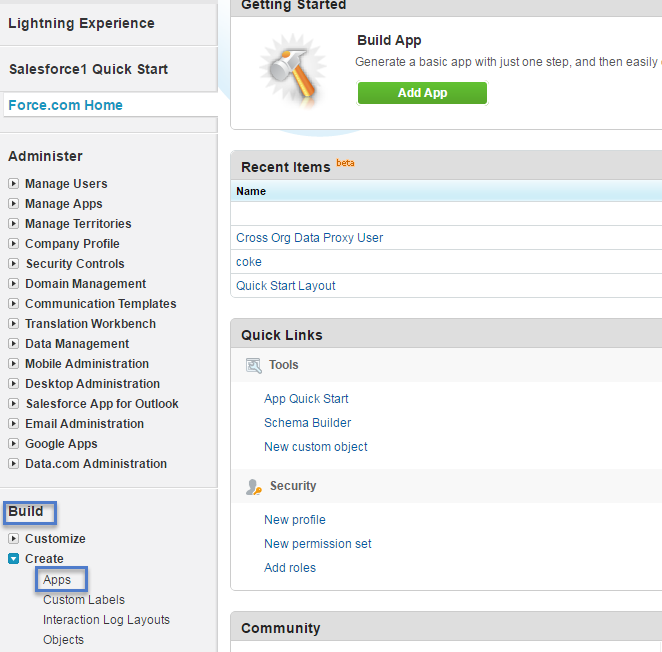The height and width of the screenshot is (652, 662).
Task: Expand the Google Apps arrow
Action: pyautogui.click(x=14, y=444)
